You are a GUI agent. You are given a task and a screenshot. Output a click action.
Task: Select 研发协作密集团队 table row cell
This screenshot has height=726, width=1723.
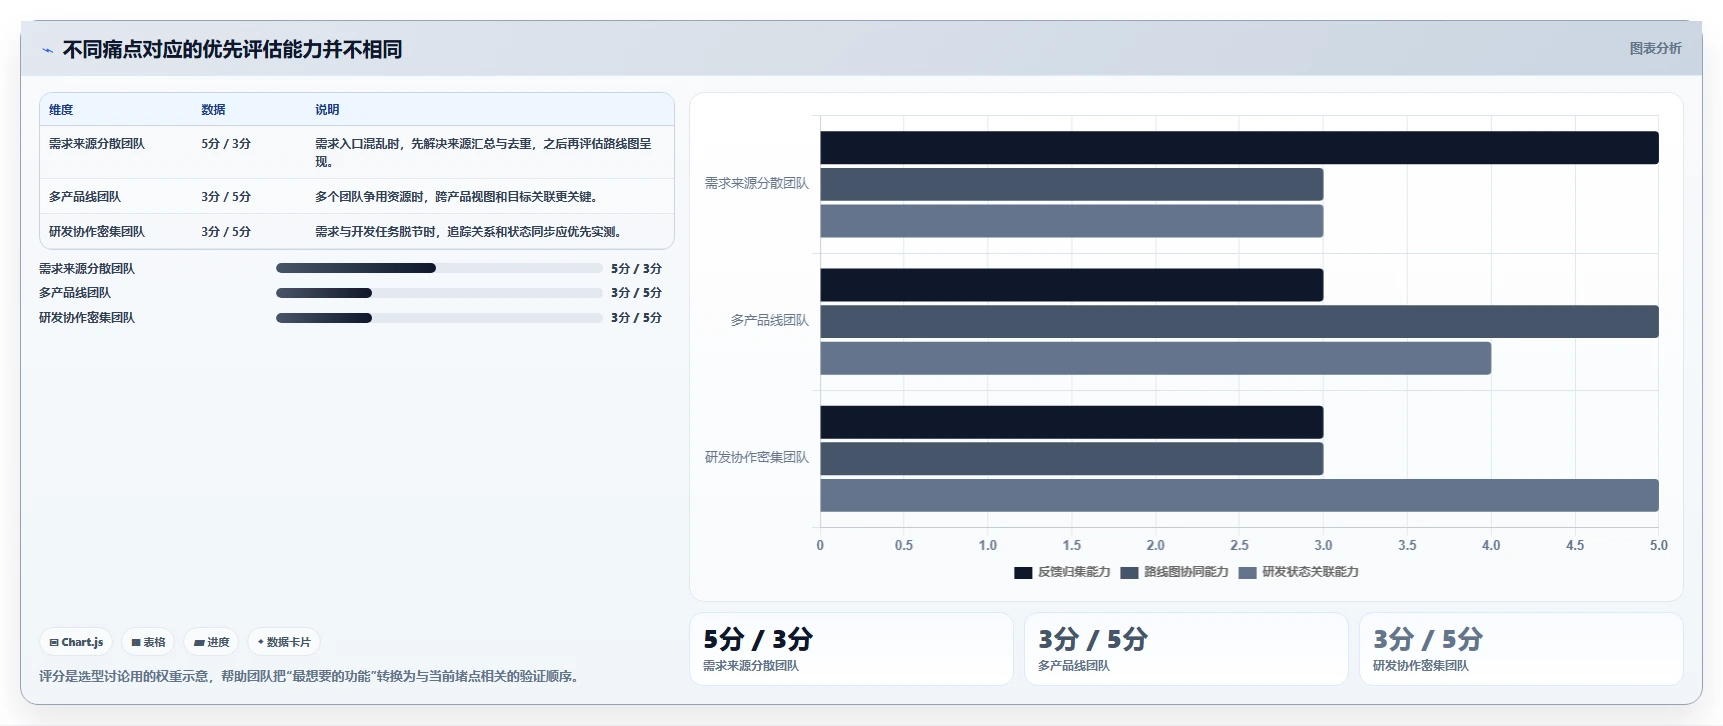[97, 232]
